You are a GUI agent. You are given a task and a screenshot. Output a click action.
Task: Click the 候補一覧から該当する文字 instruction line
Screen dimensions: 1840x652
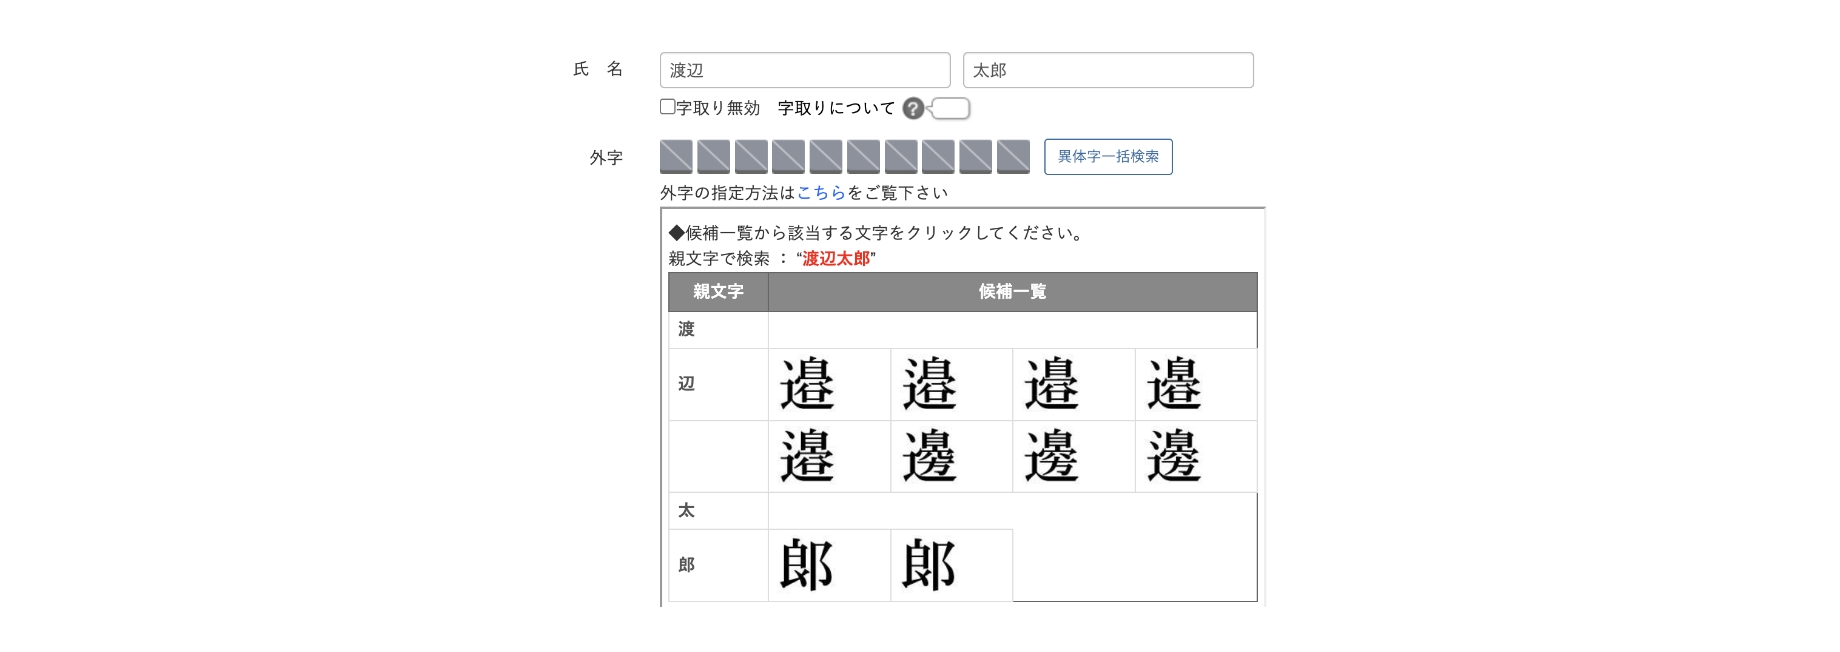pos(877,233)
